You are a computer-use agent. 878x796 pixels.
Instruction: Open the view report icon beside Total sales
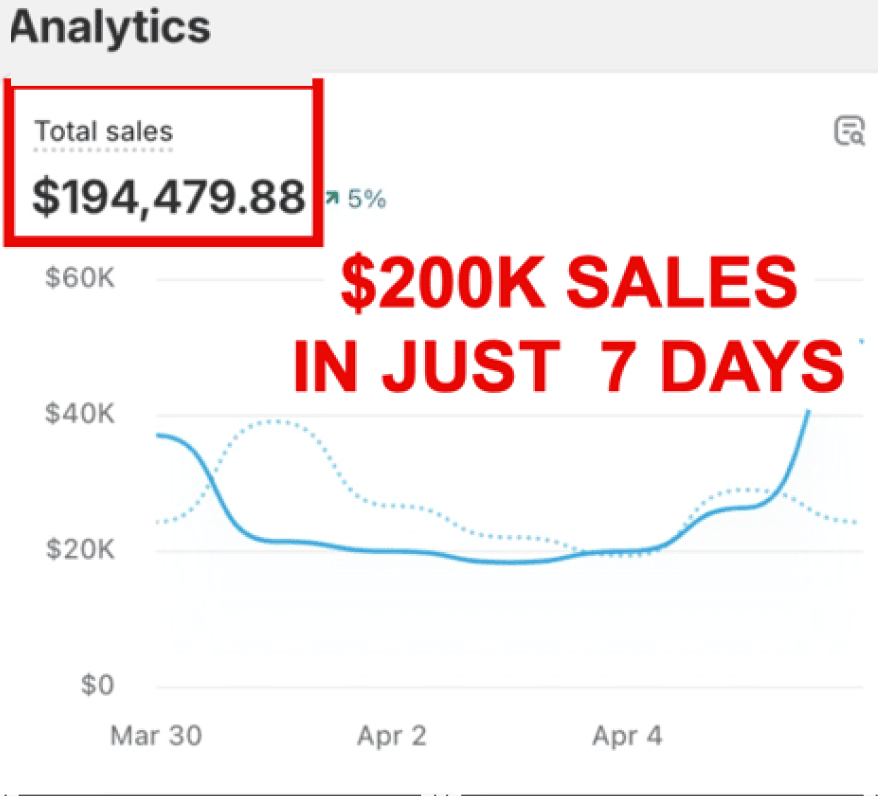pyautogui.click(x=849, y=131)
